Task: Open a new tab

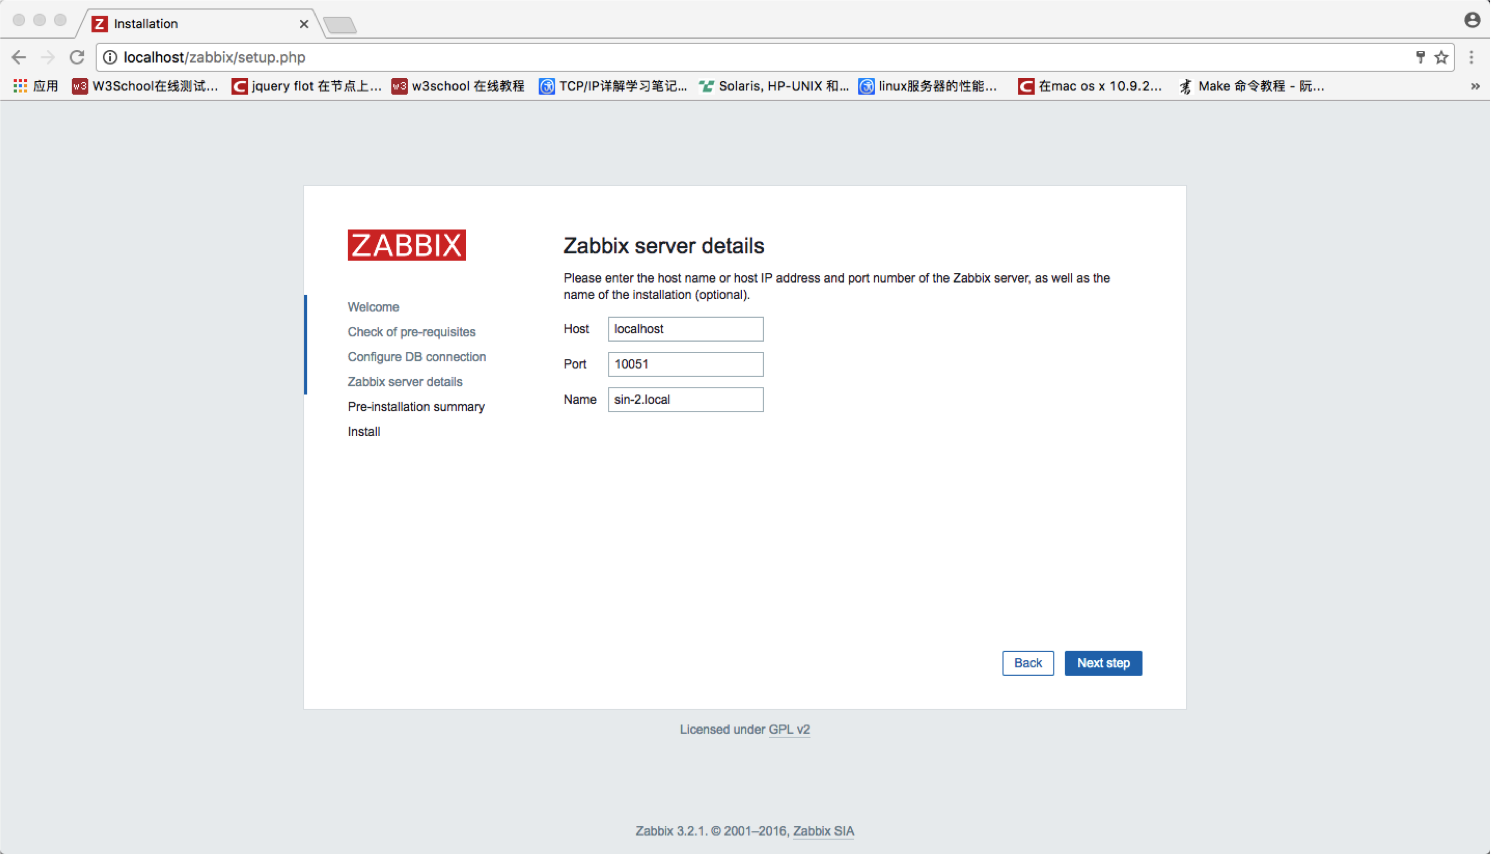Action: [340, 25]
